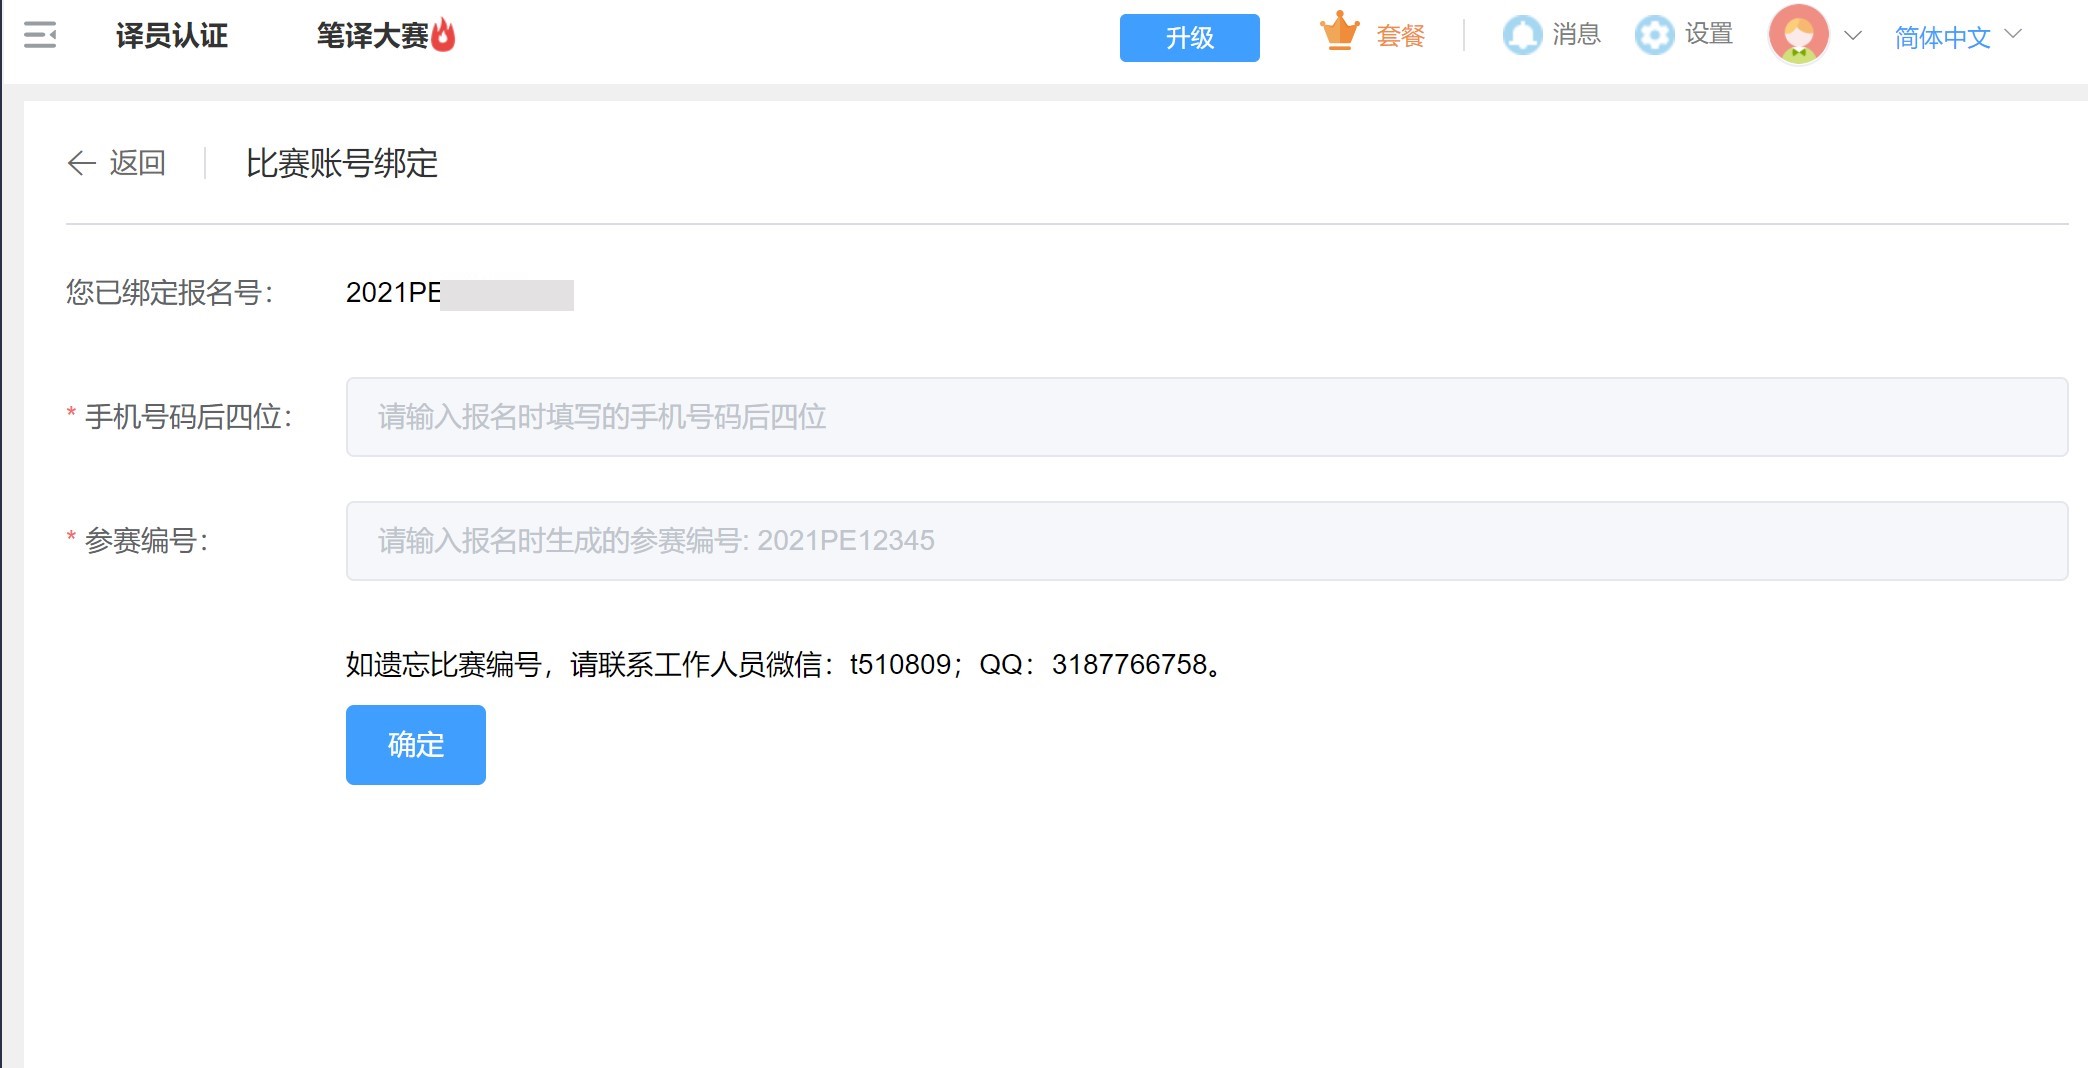Screen dimensions: 2088x1068
Task: Expand the chevron next to user avatar
Action: tap(1853, 36)
